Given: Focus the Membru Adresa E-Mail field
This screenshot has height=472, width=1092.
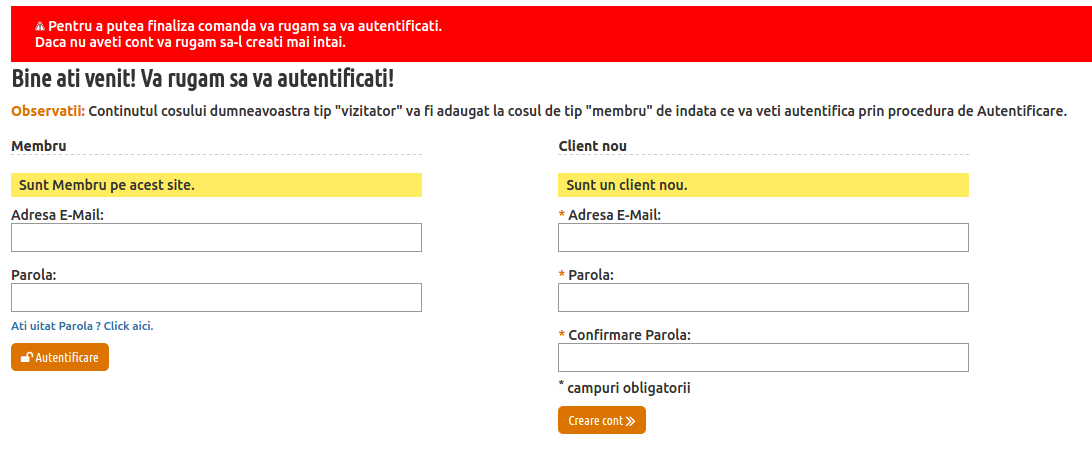Looking at the screenshot, I should 217,237.
